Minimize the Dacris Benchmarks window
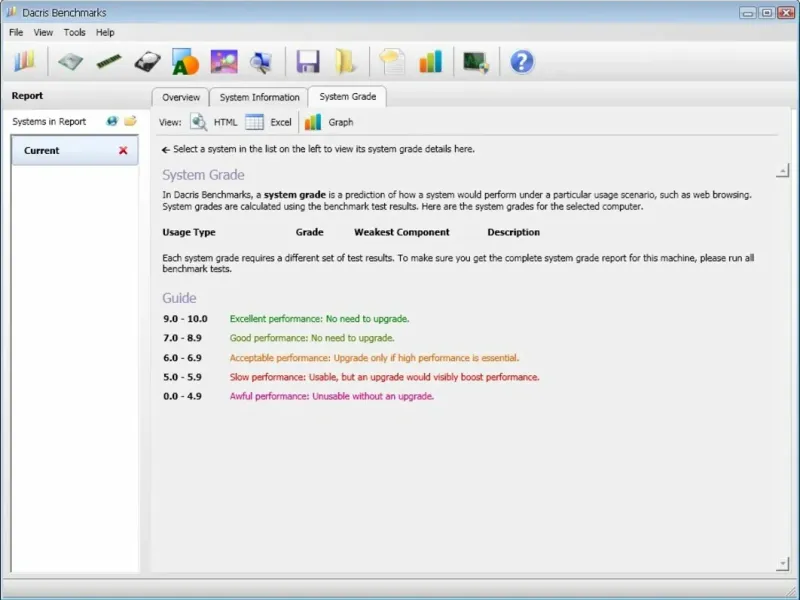The image size is (800, 600). (747, 13)
